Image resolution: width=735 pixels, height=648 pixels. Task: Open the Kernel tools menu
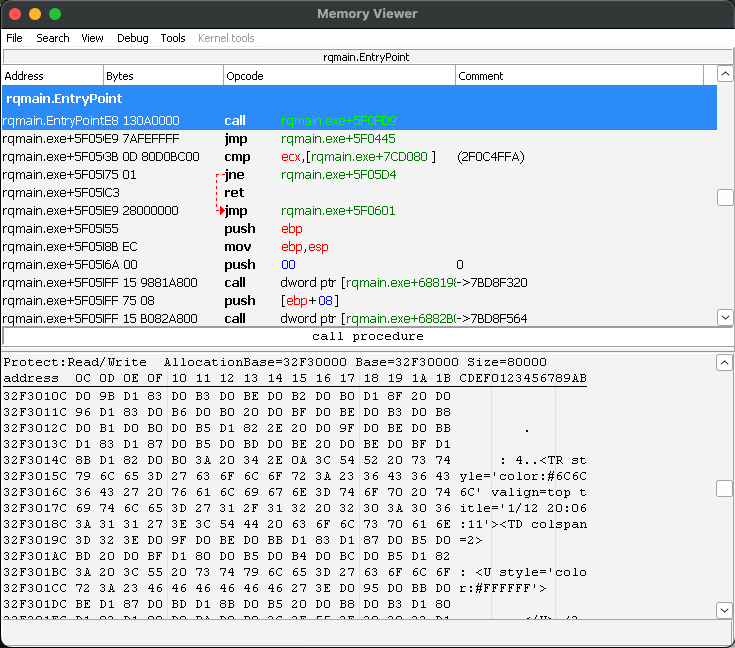(226, 38)
